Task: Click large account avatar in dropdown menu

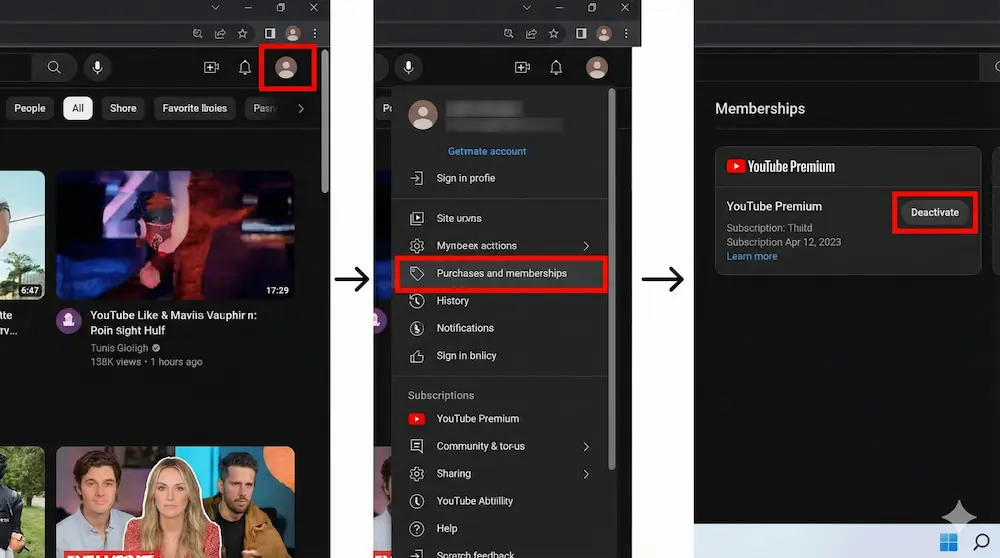Action: [423, 115]
